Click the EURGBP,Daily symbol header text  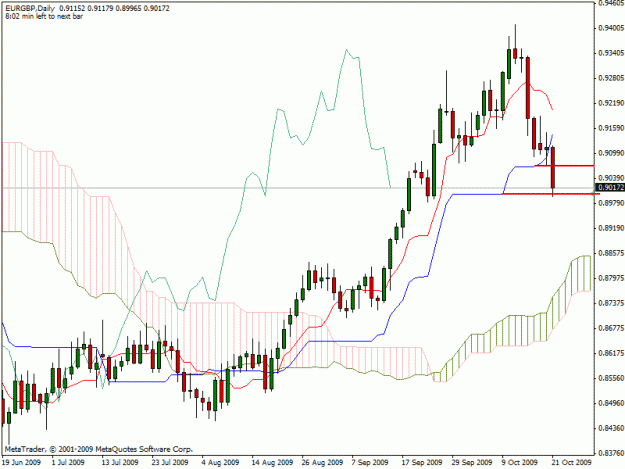pos(30,8)
